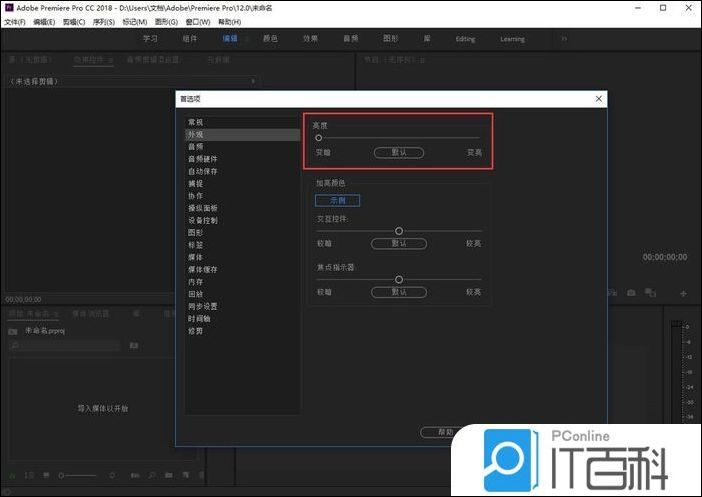Image resolution: width=702 pixels, height=497 pixels.
Task: Select 媒体缓存 in preferences list
Action: click(x=203, y=270)
